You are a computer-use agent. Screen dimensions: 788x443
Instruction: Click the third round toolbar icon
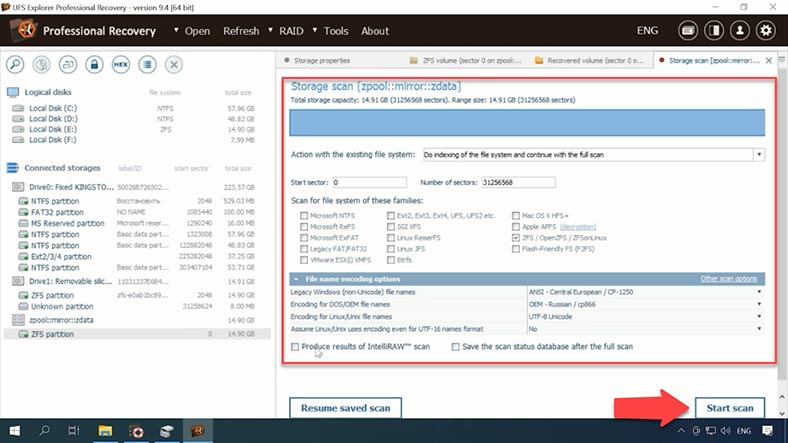click(x=68, y=64)
